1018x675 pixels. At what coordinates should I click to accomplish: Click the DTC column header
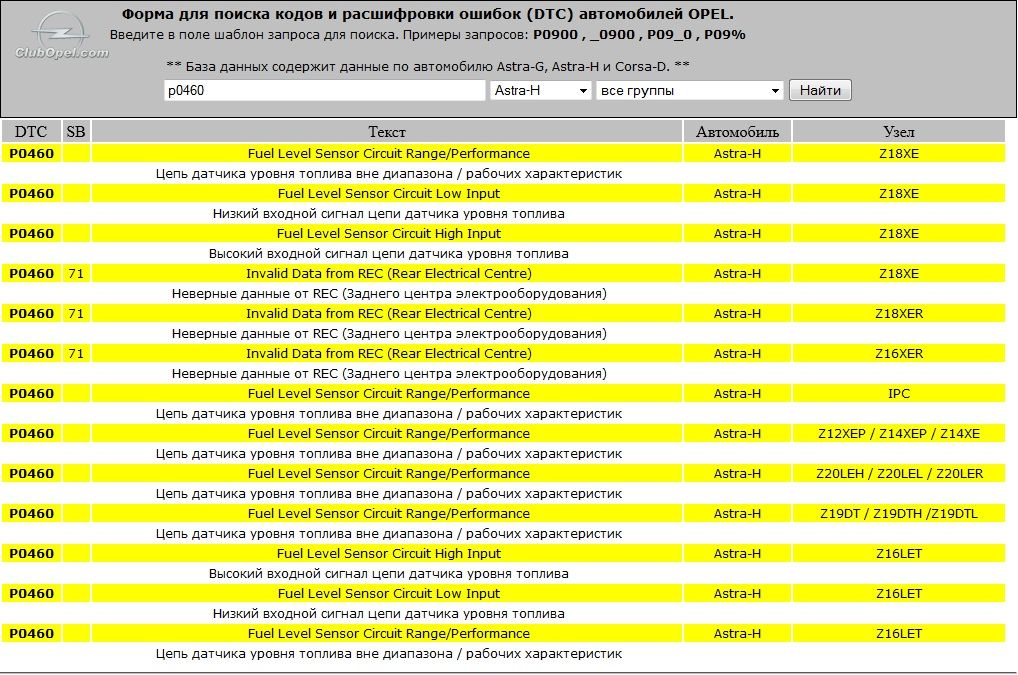(x=31, y=132)
